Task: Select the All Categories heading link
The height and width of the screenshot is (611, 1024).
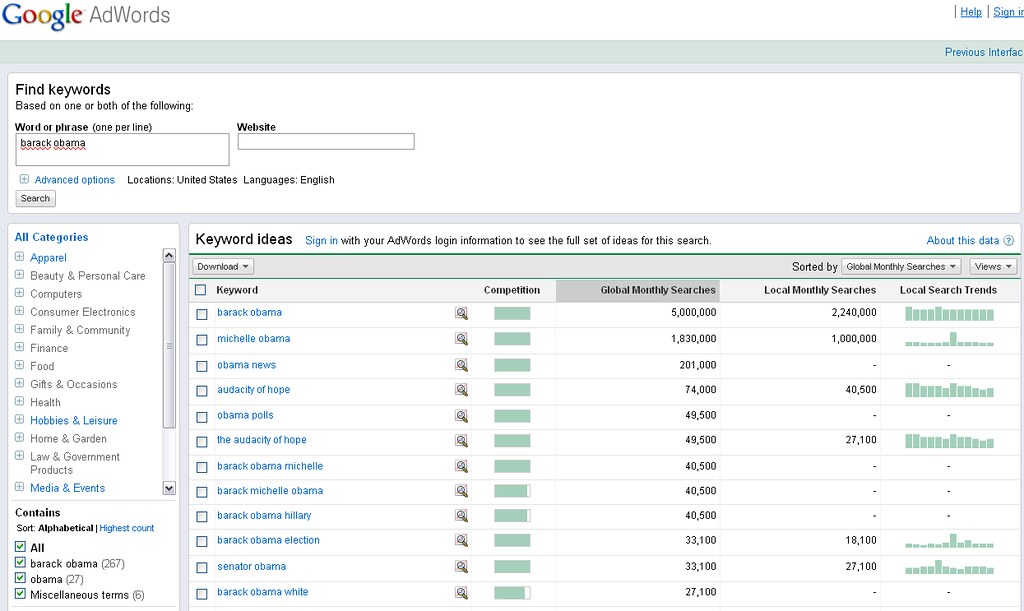Action: point(52,238)
